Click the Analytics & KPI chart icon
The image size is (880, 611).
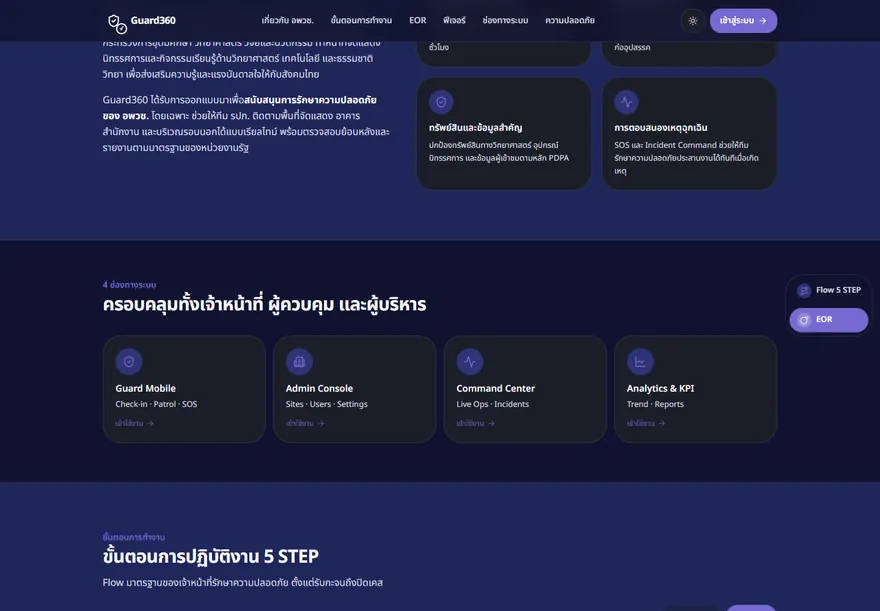click(x=640, y=362)
